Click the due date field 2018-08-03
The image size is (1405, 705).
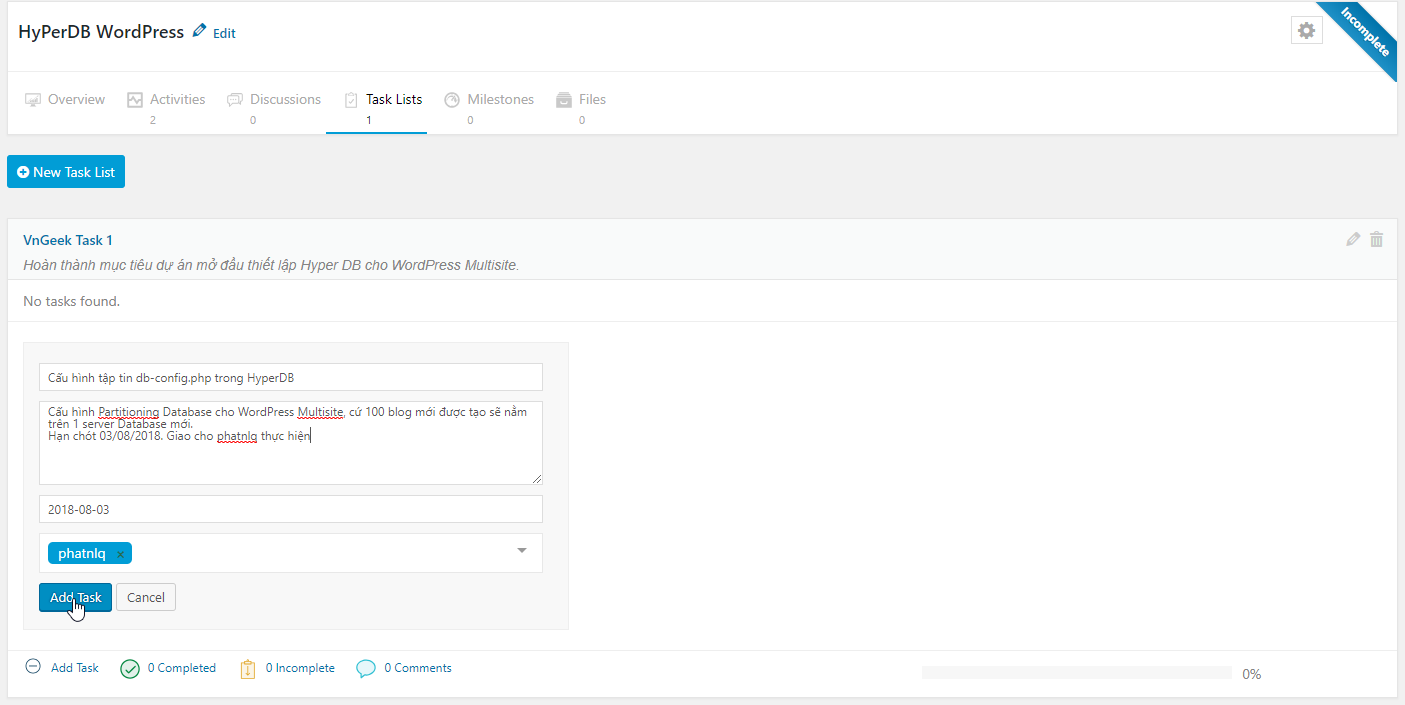291,509
